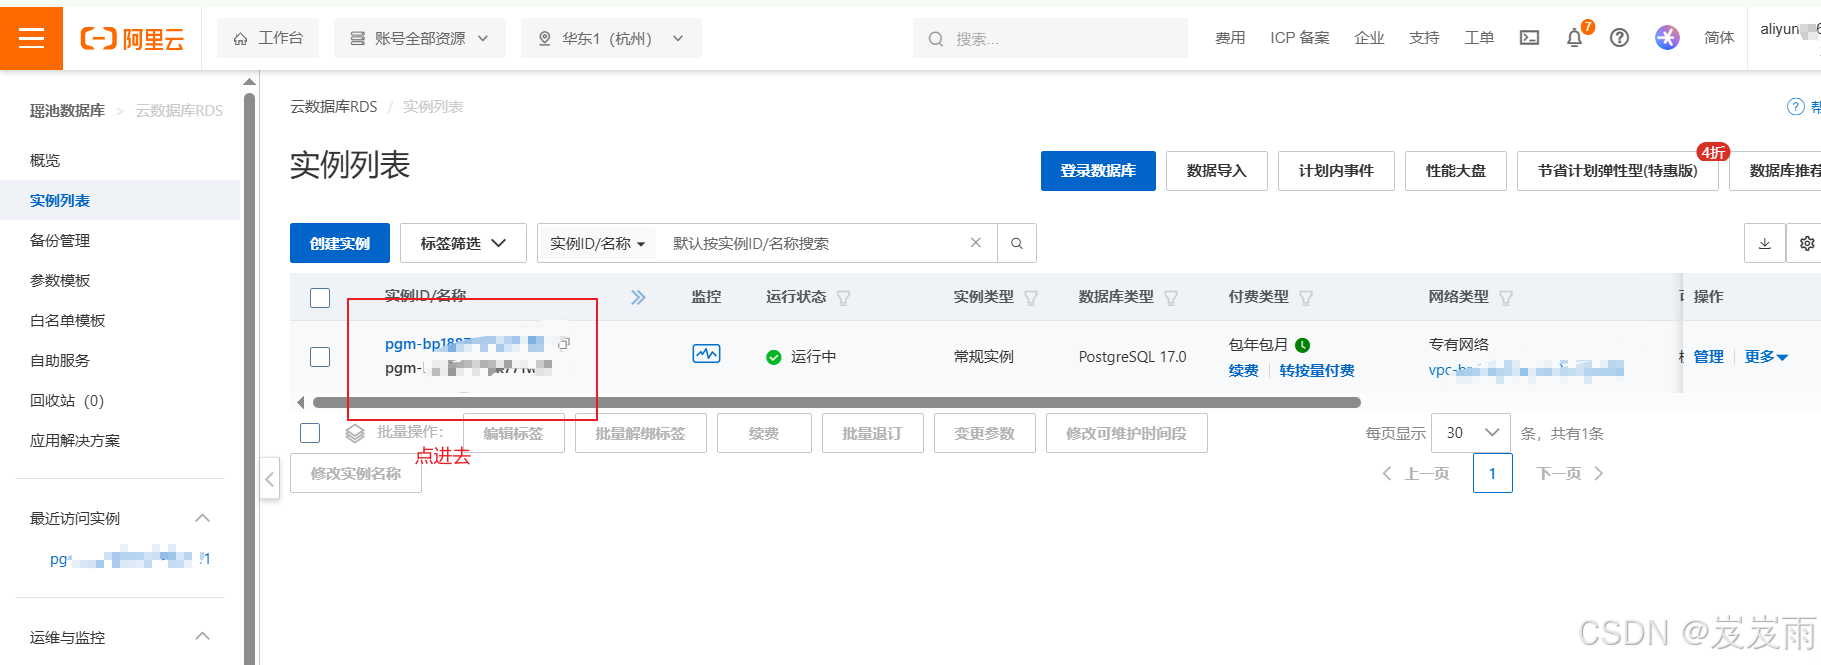This screenshot has height=665, width=1821.
Task: Change the page size dropdown showing 30
Action: tap(1471, 433)
